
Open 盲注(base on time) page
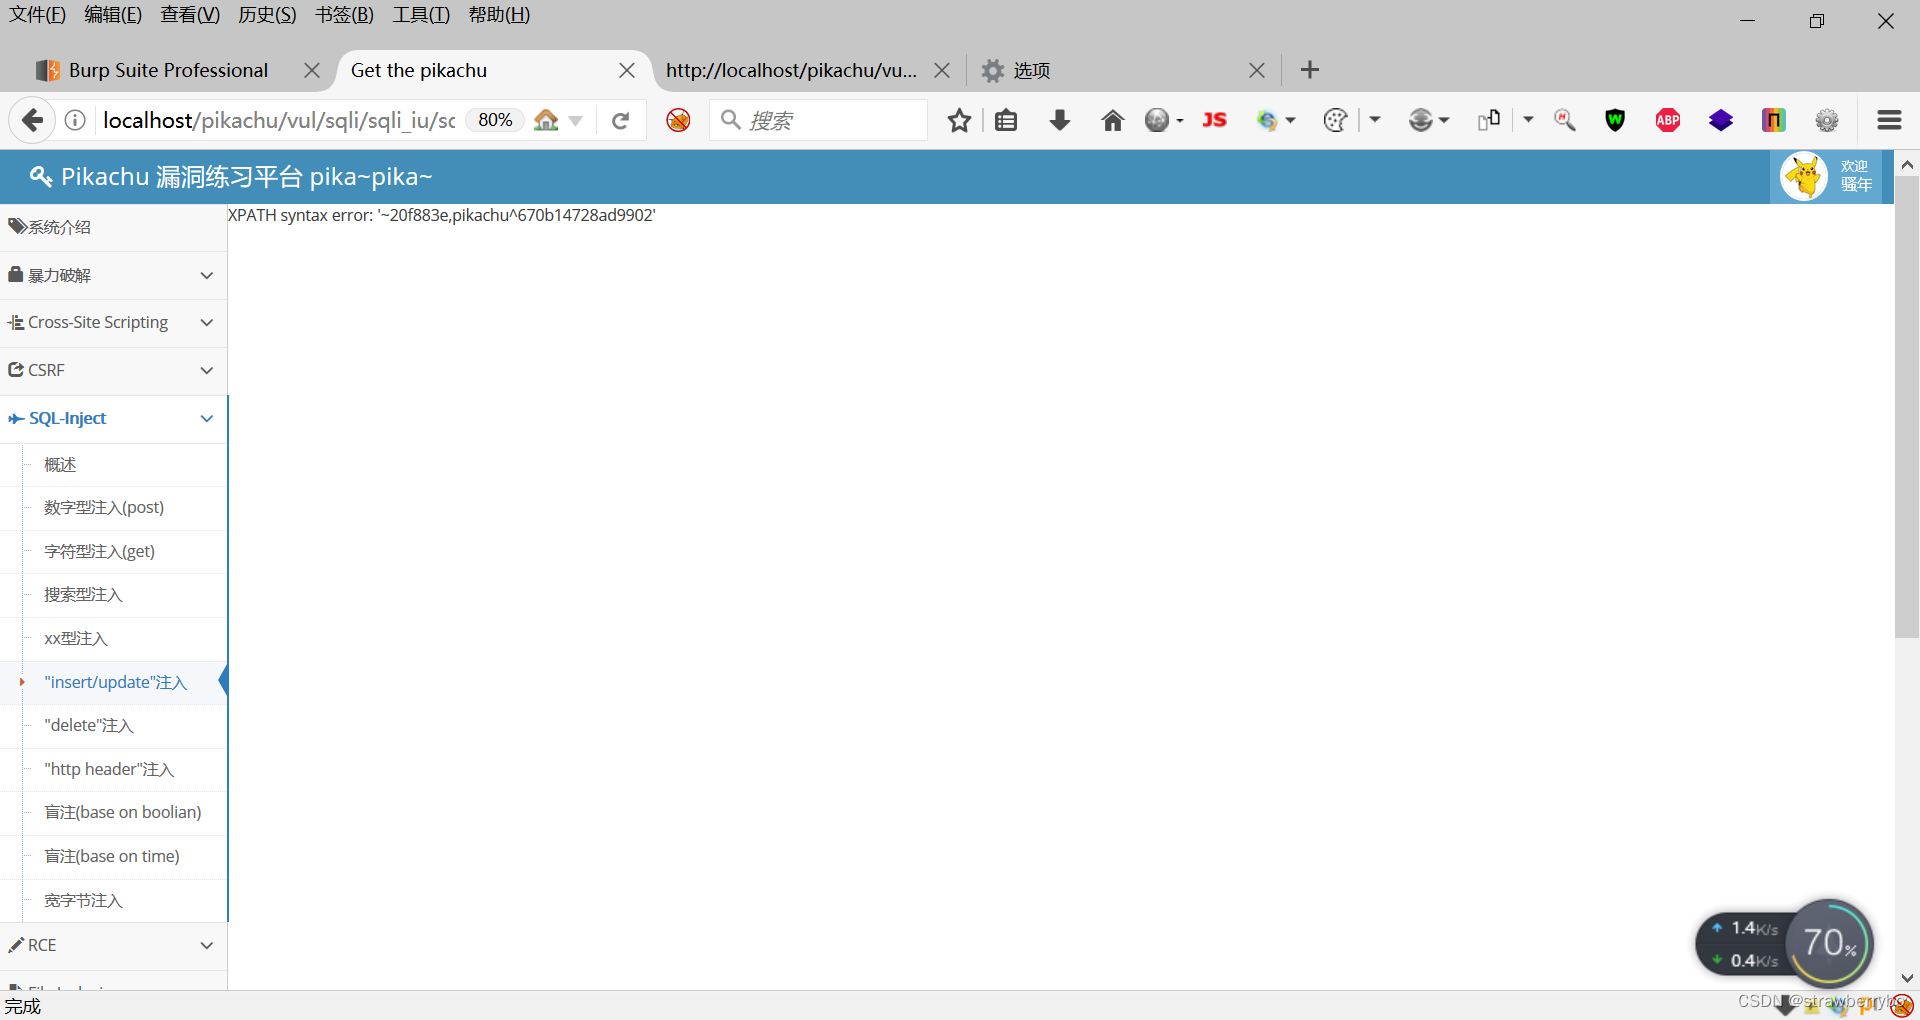[111, 856]
